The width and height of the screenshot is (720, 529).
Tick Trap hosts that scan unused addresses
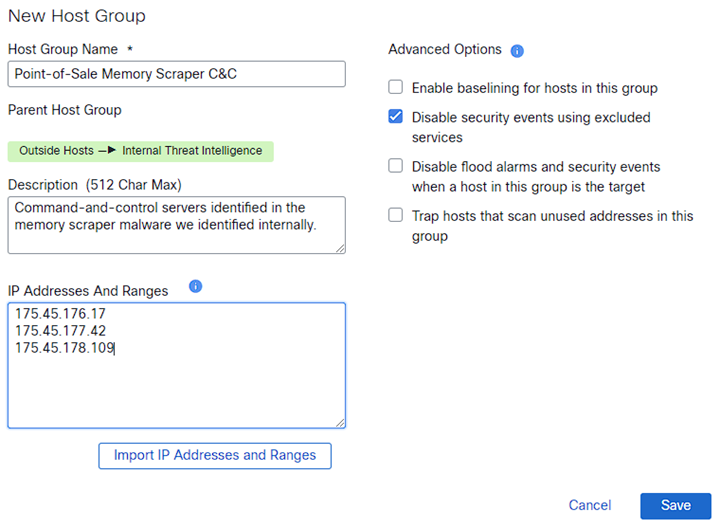(396, 215)
